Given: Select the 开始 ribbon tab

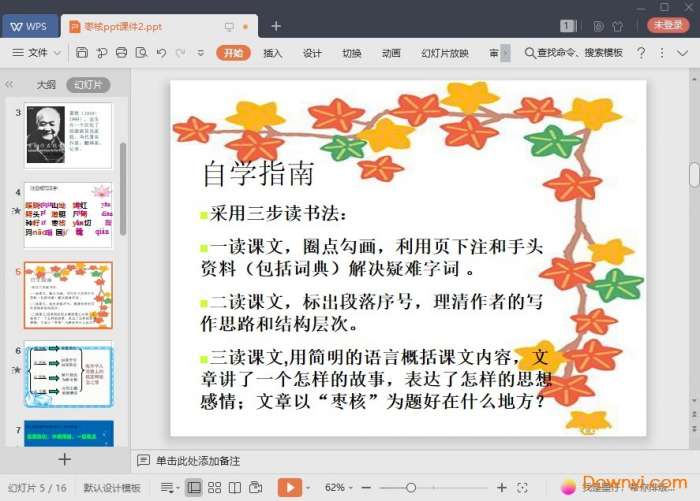Looking at the screenshot, I should [233, 53].
